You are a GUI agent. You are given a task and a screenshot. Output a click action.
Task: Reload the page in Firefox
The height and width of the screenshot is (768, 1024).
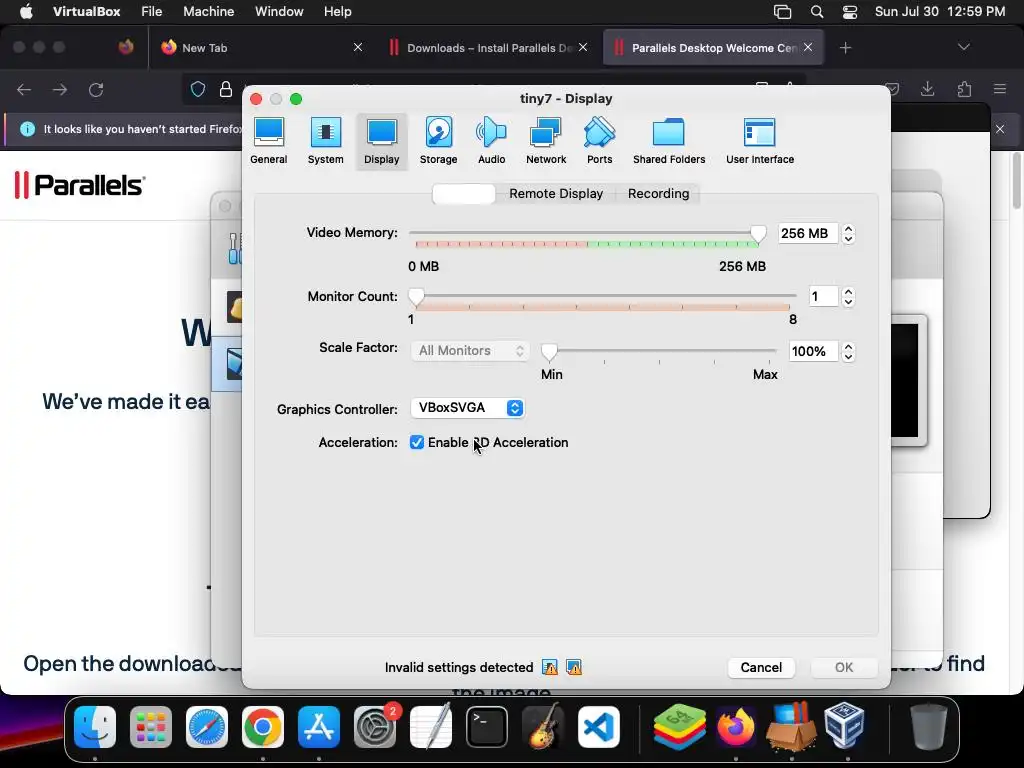coord(96,89)
